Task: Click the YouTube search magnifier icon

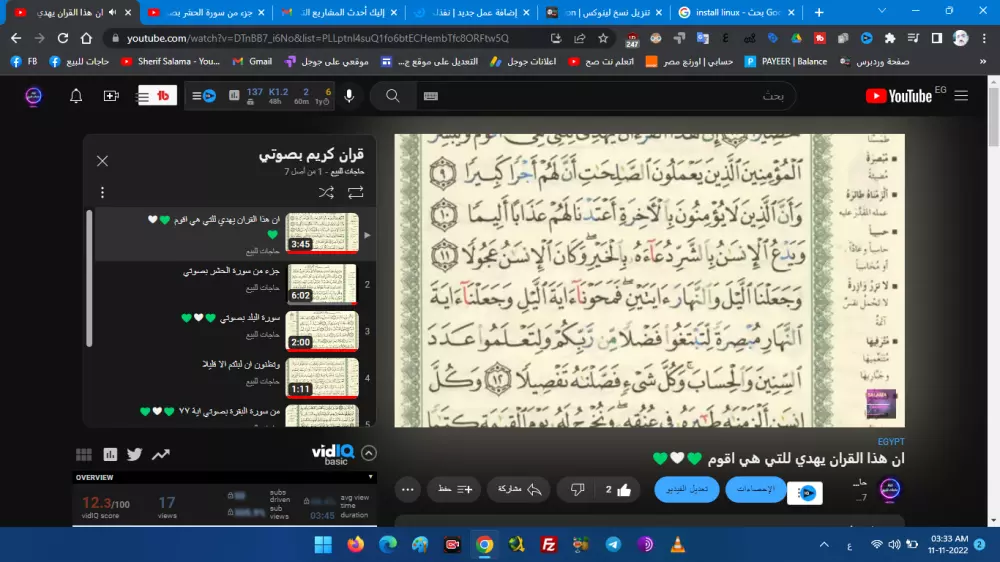Action: [x=393, y=96]
